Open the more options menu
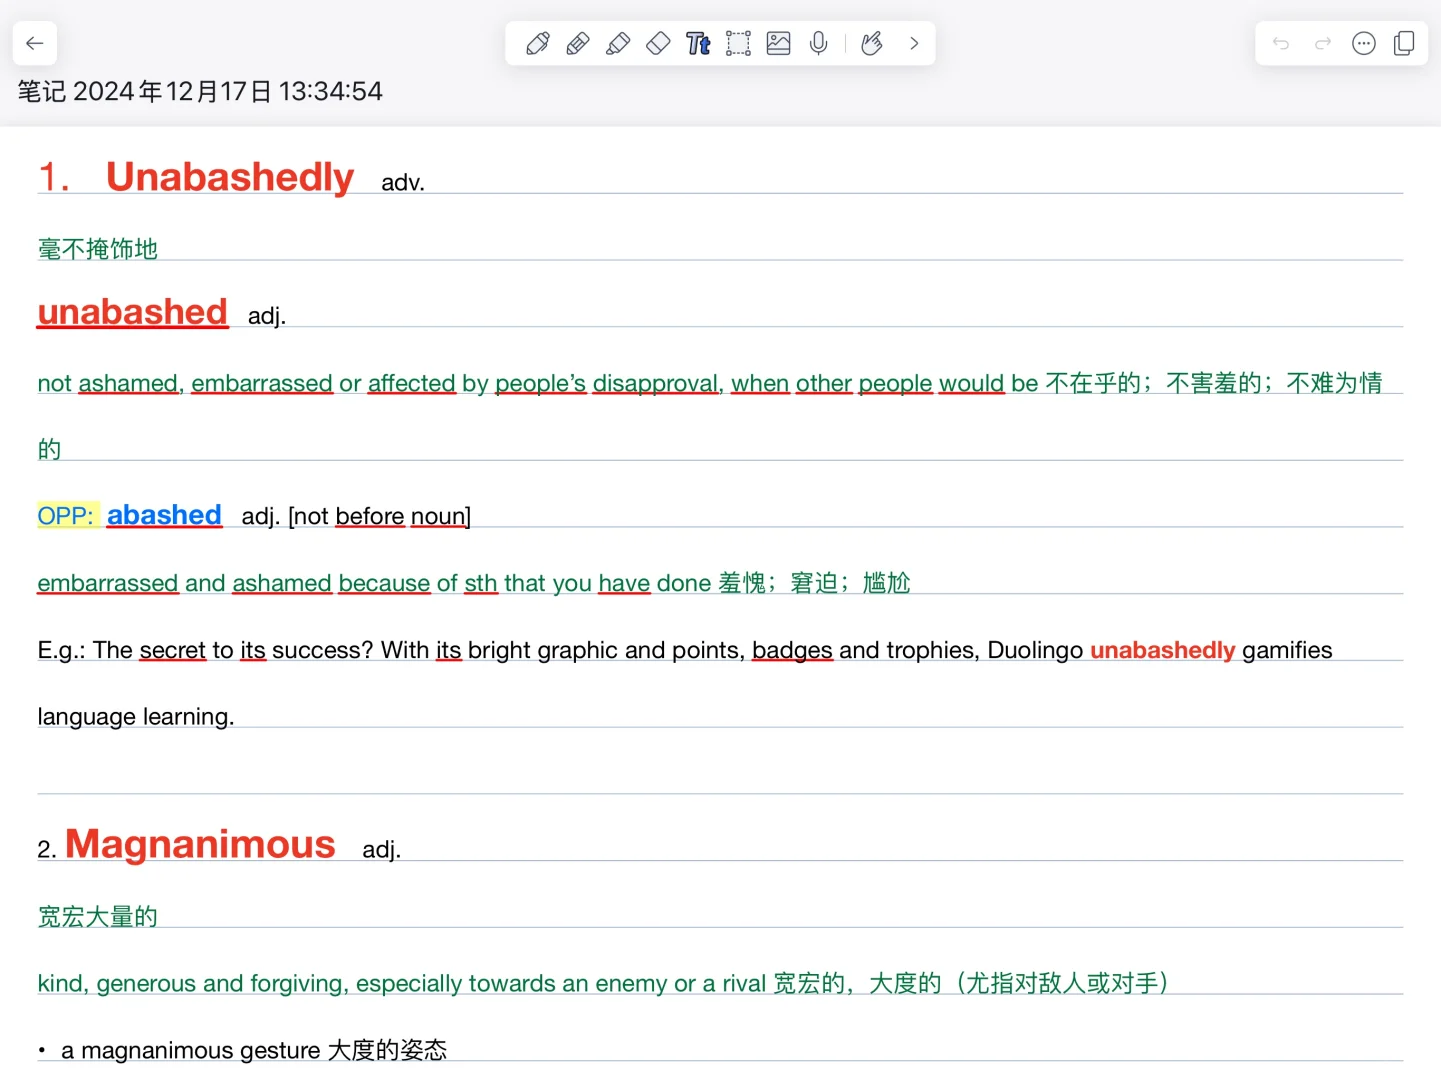The height and width of the screenshot is (1080, 1441). pyautogui.click(x=1364, y=43)
